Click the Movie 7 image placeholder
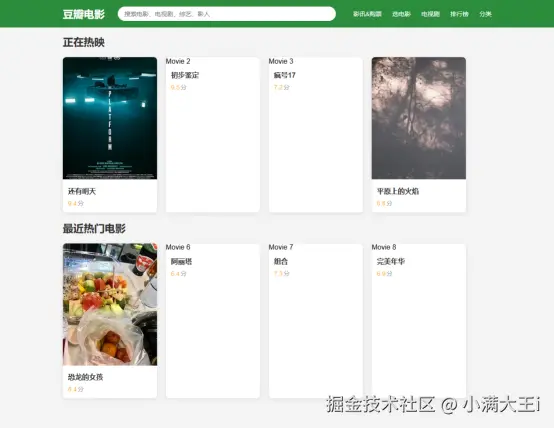This screenshot has width=554, height=428. click(281, 247)
